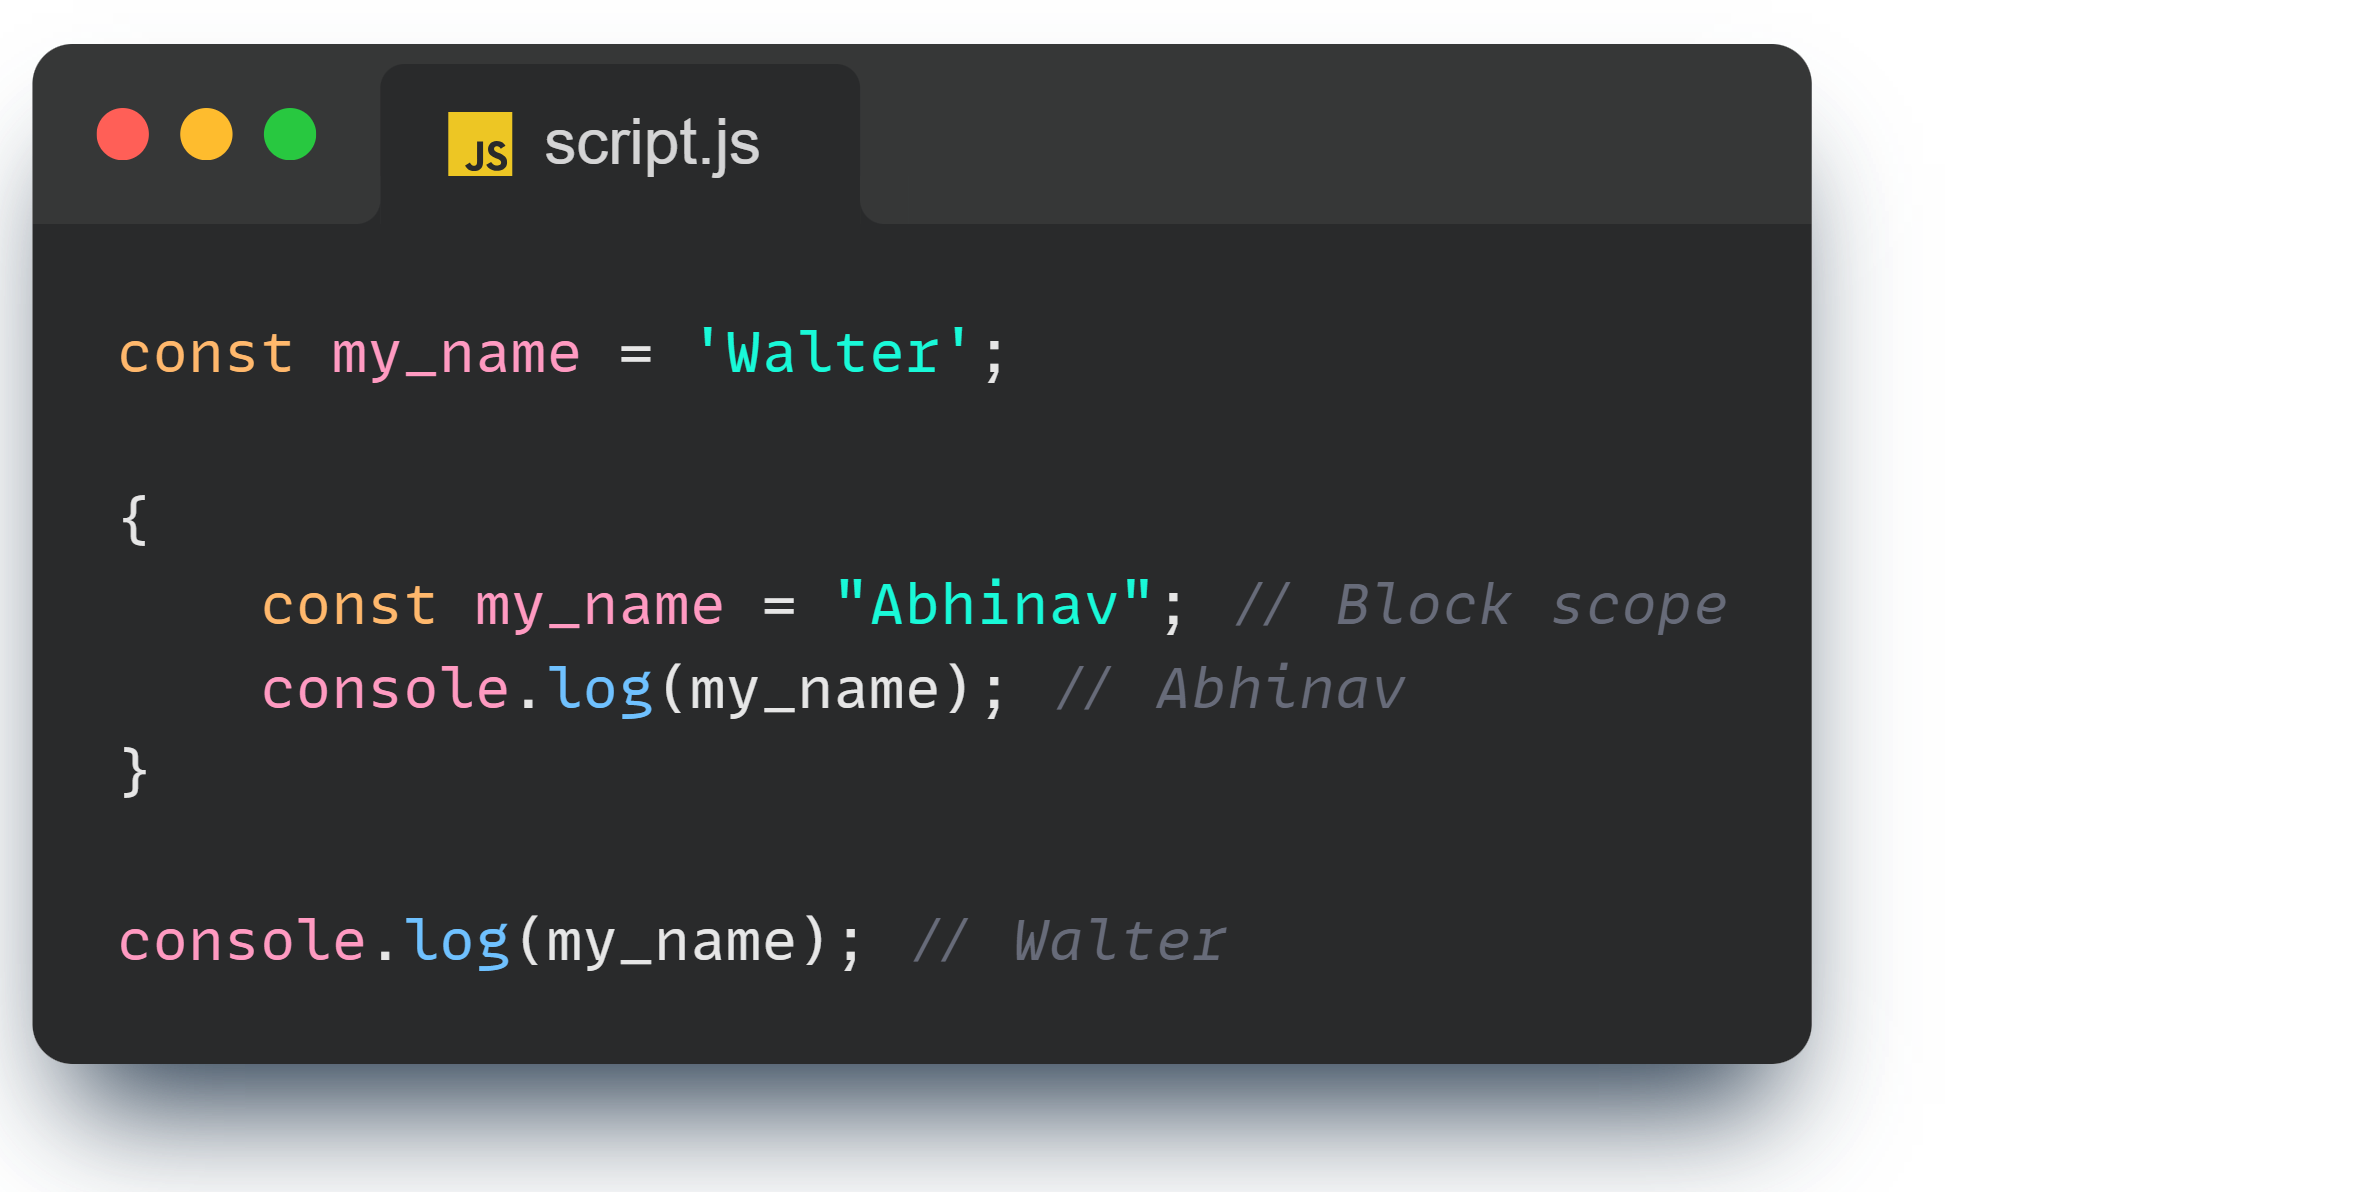This screenshot has height=1192, width=2355.
Task: Click my_name variable on first line
Action: (456, 354)
